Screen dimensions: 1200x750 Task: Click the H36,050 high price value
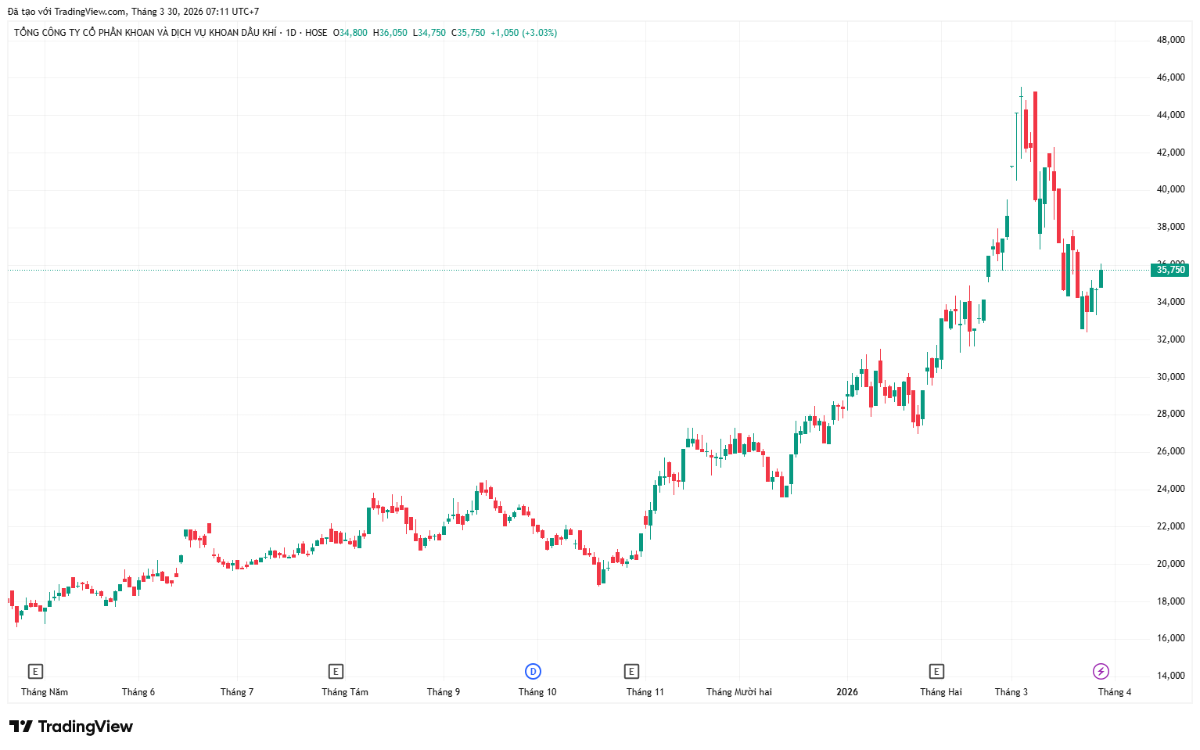click(390, 33)
